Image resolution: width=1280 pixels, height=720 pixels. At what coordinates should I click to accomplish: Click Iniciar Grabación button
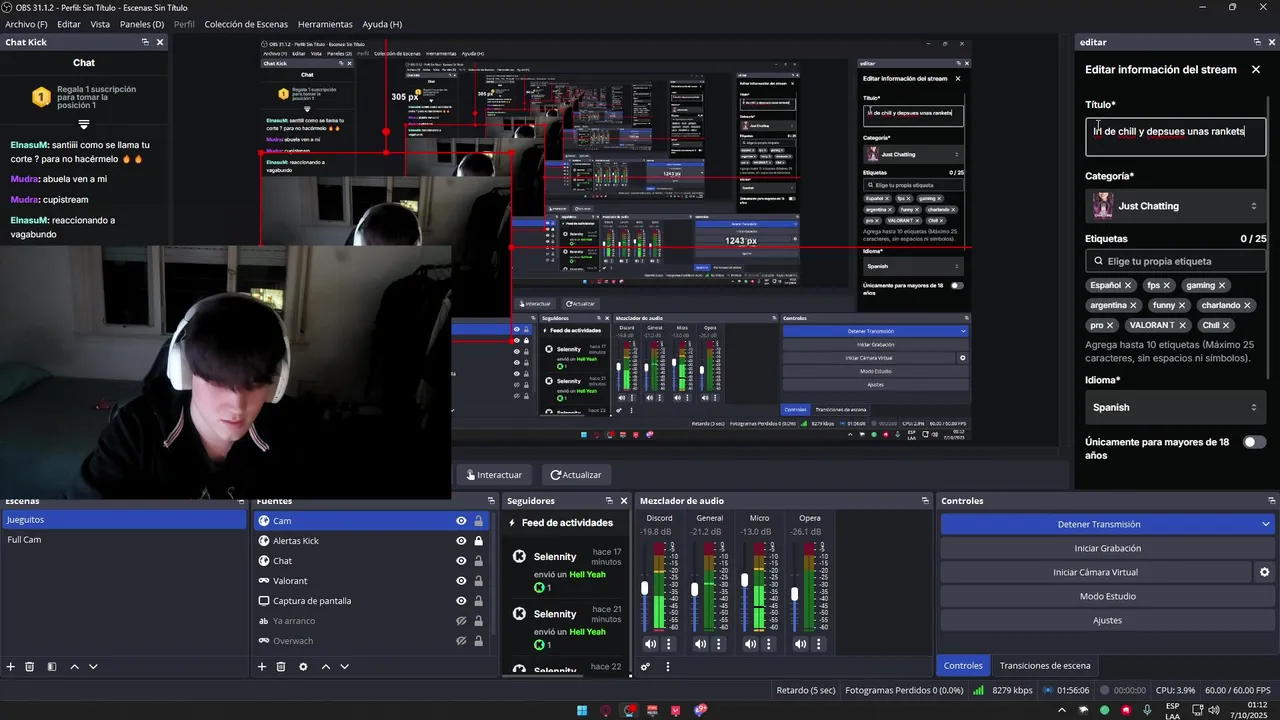[x=1107, y=548]
